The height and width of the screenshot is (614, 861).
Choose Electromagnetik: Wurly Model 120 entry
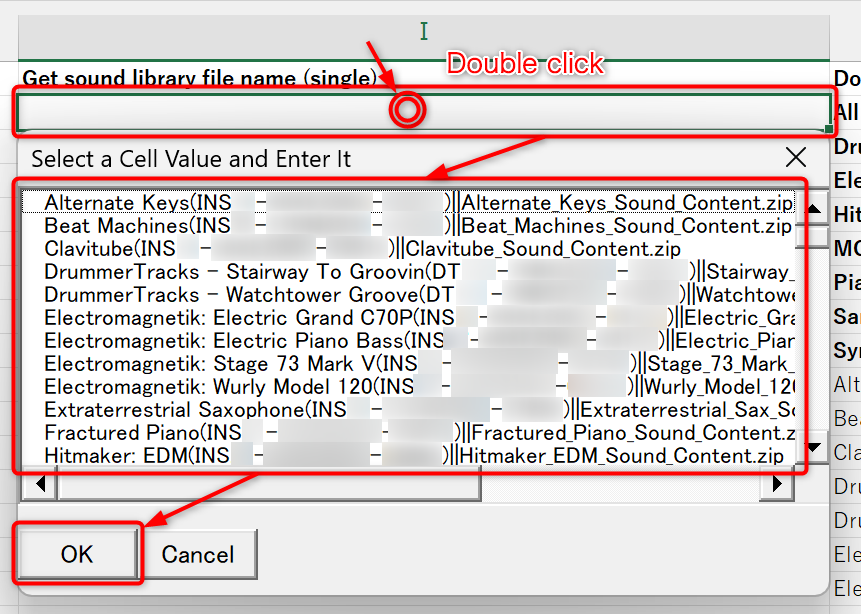coord(210,386)
